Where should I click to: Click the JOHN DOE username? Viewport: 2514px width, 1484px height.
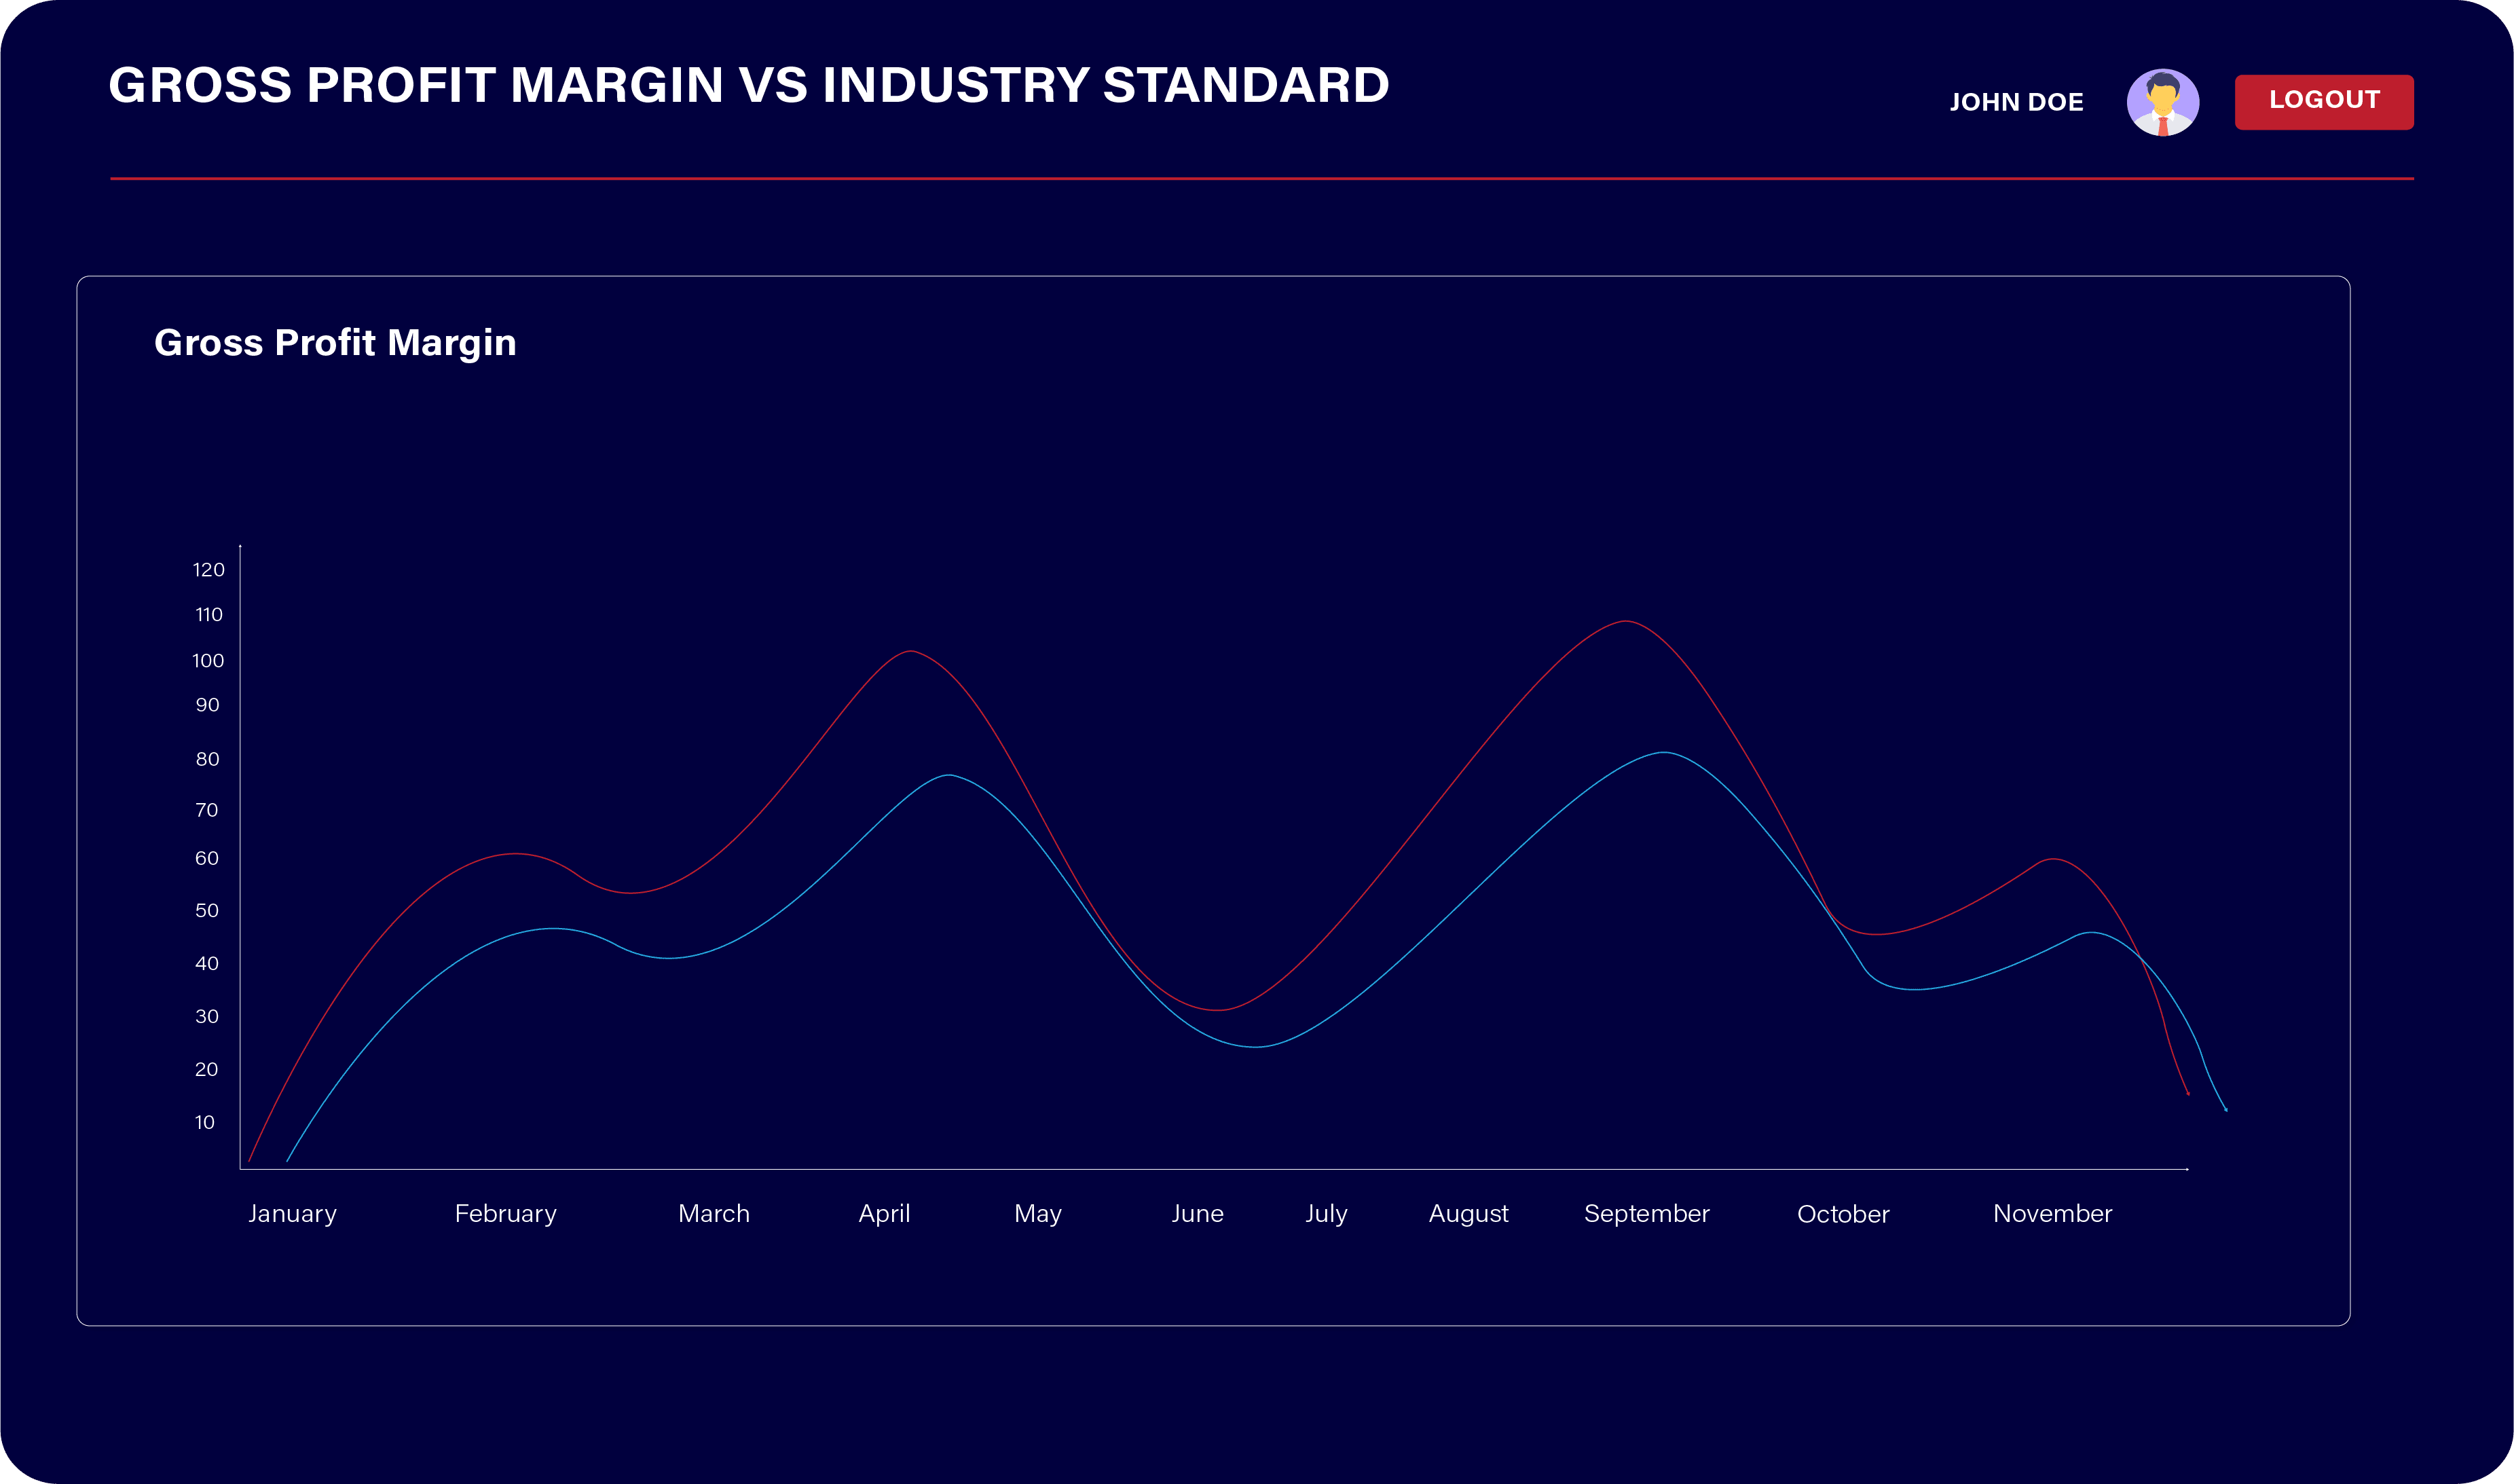tap(2016, 102)
